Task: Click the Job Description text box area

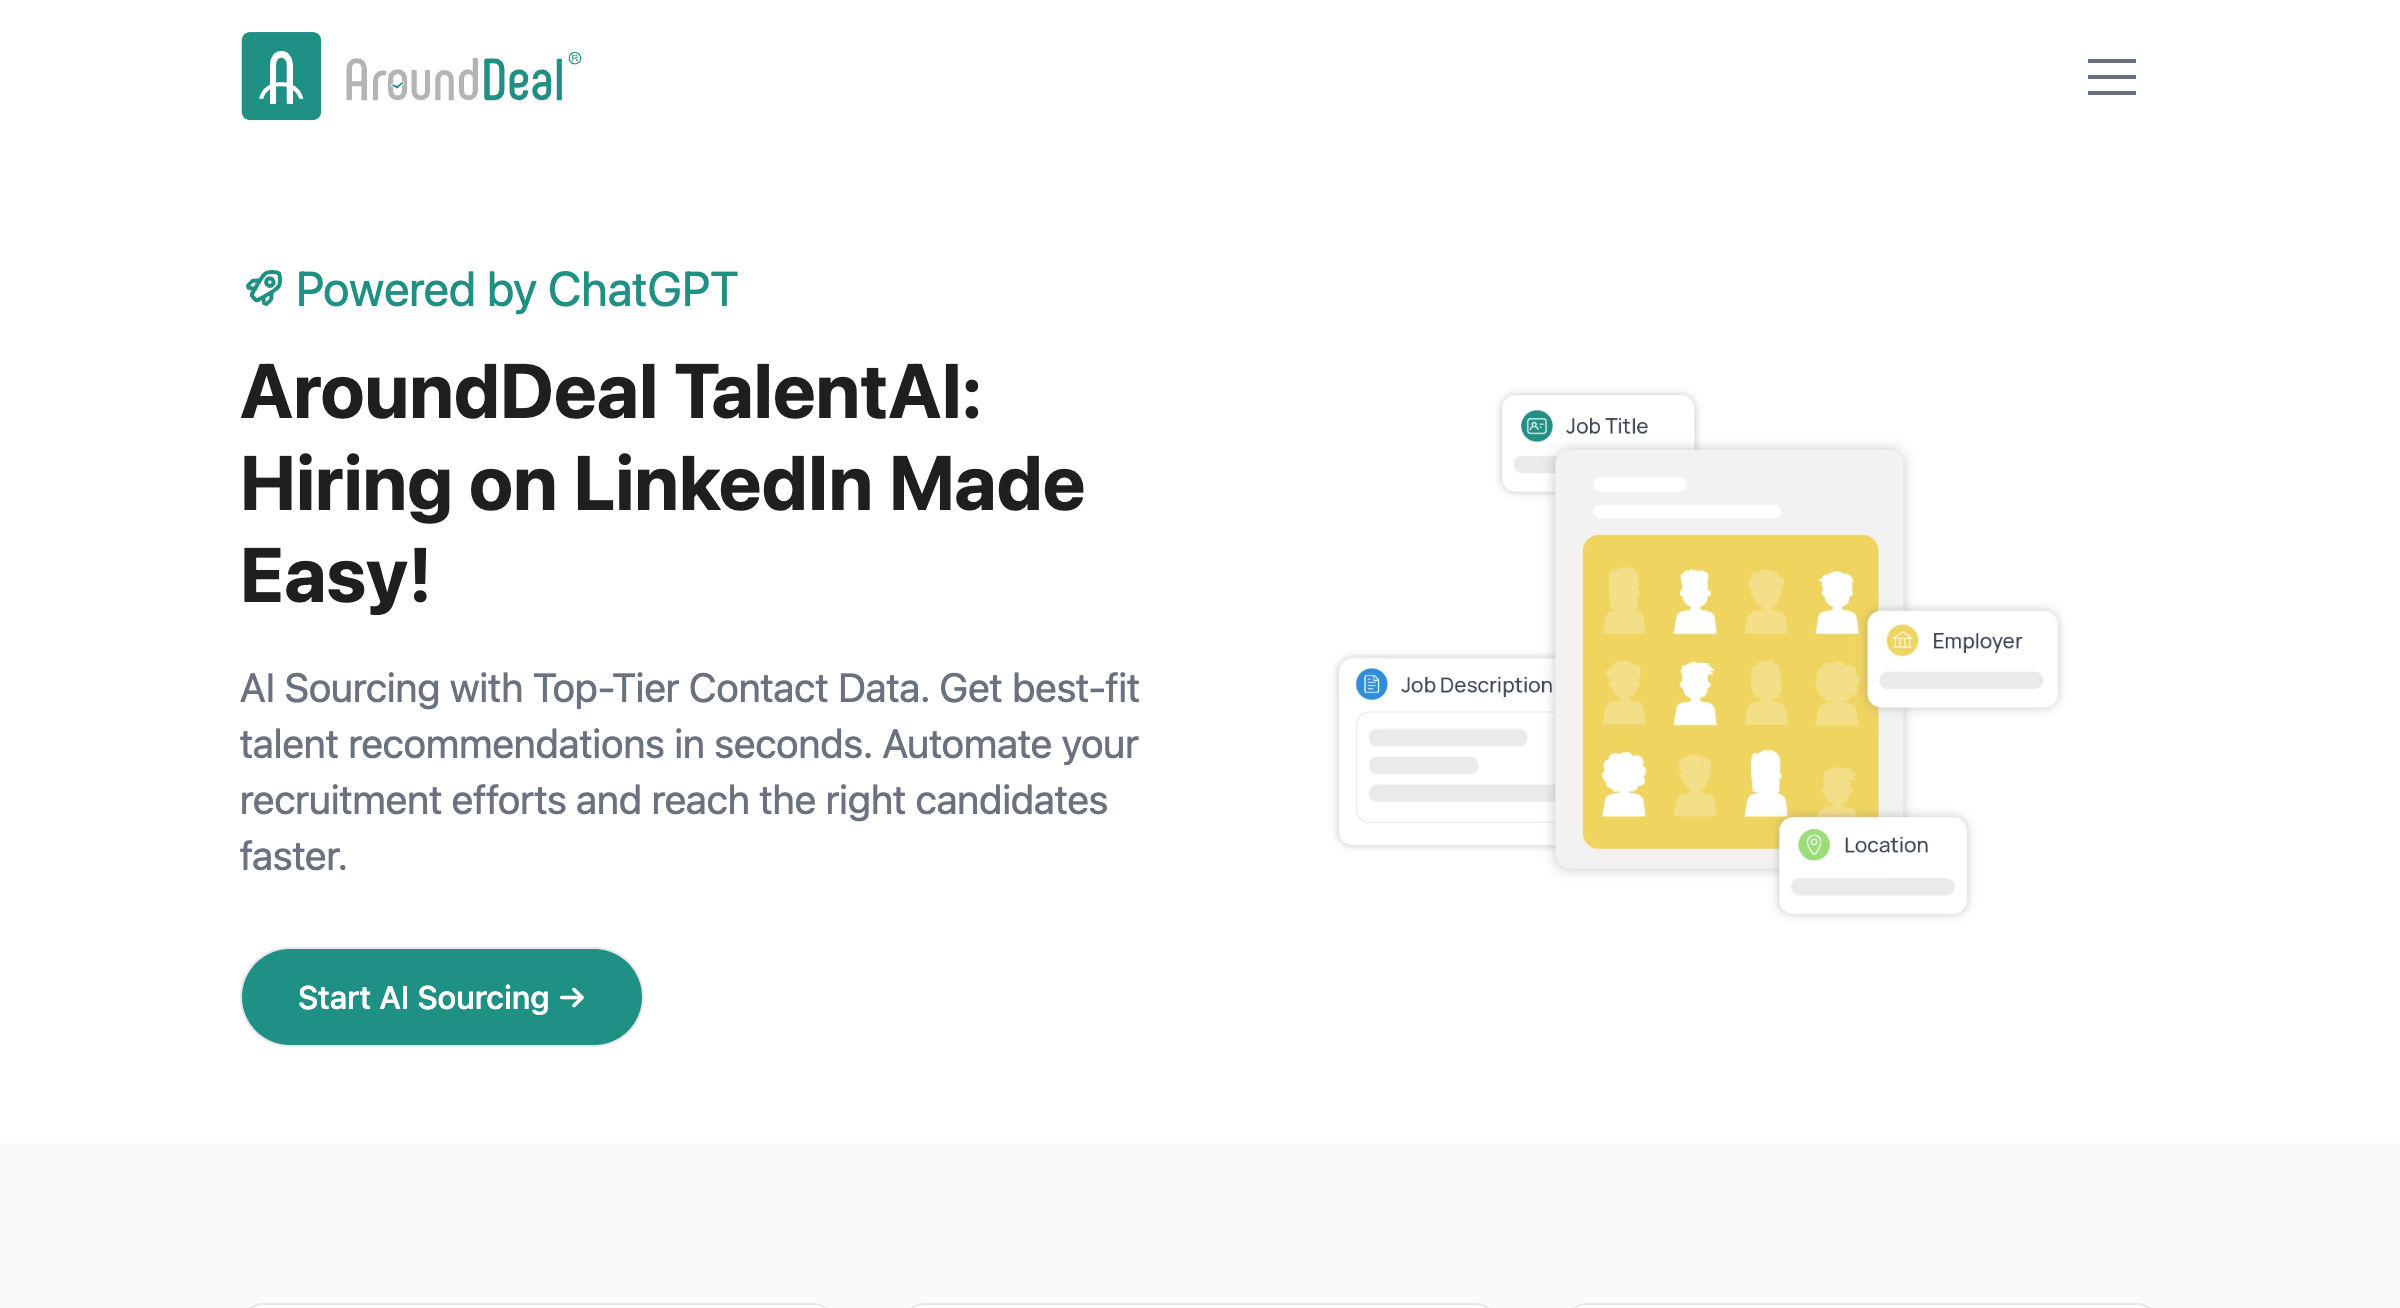Action: (1456, 767)
